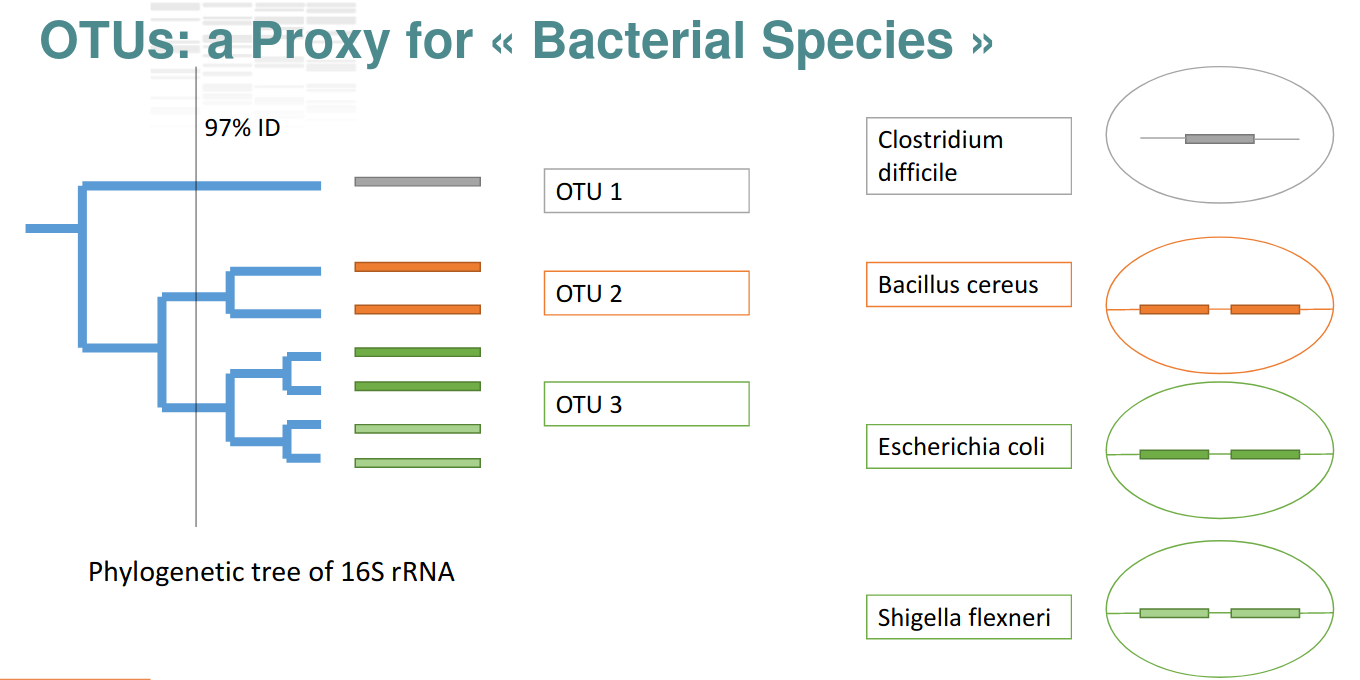Click the Shigella flexneri label box

(968, 617)
